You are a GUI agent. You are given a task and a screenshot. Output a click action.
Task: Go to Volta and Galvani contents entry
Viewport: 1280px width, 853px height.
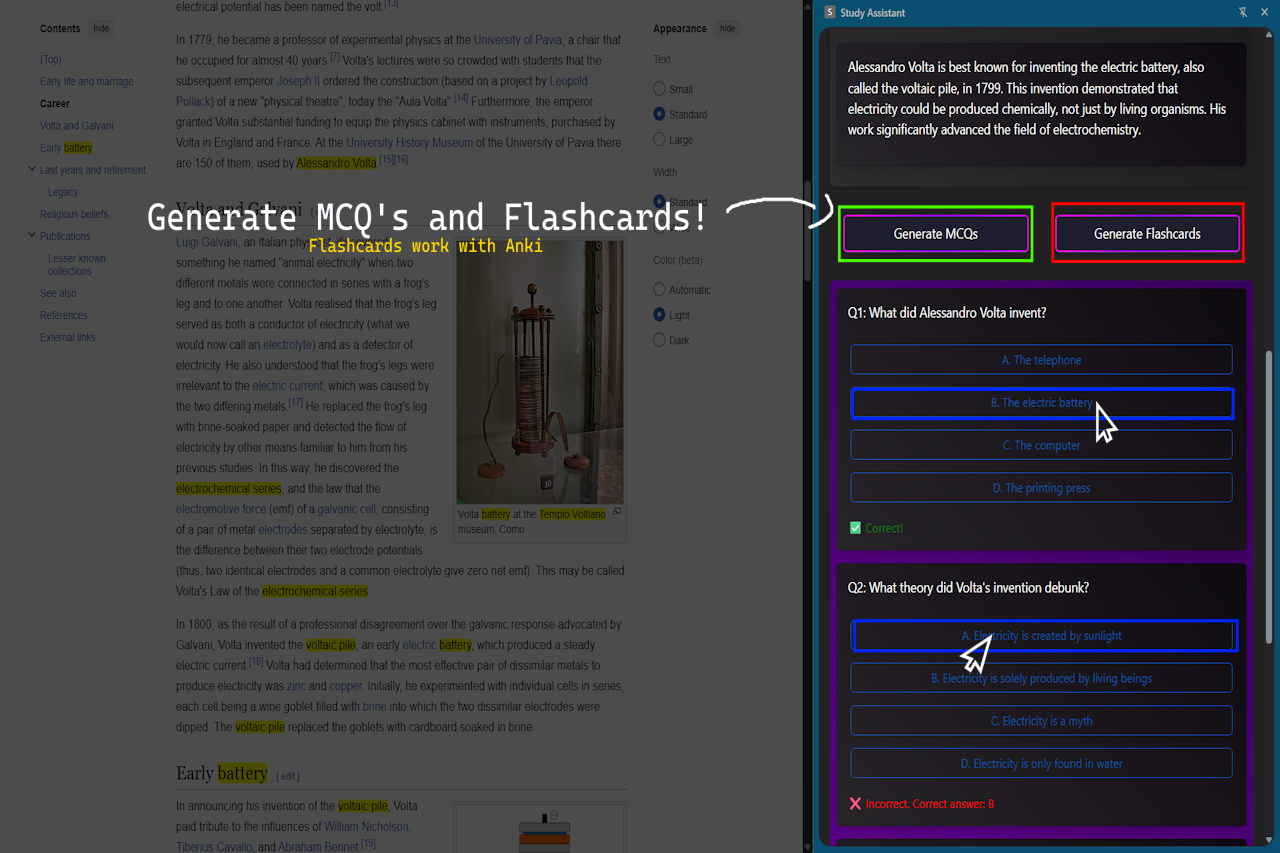tap(76, 126)
